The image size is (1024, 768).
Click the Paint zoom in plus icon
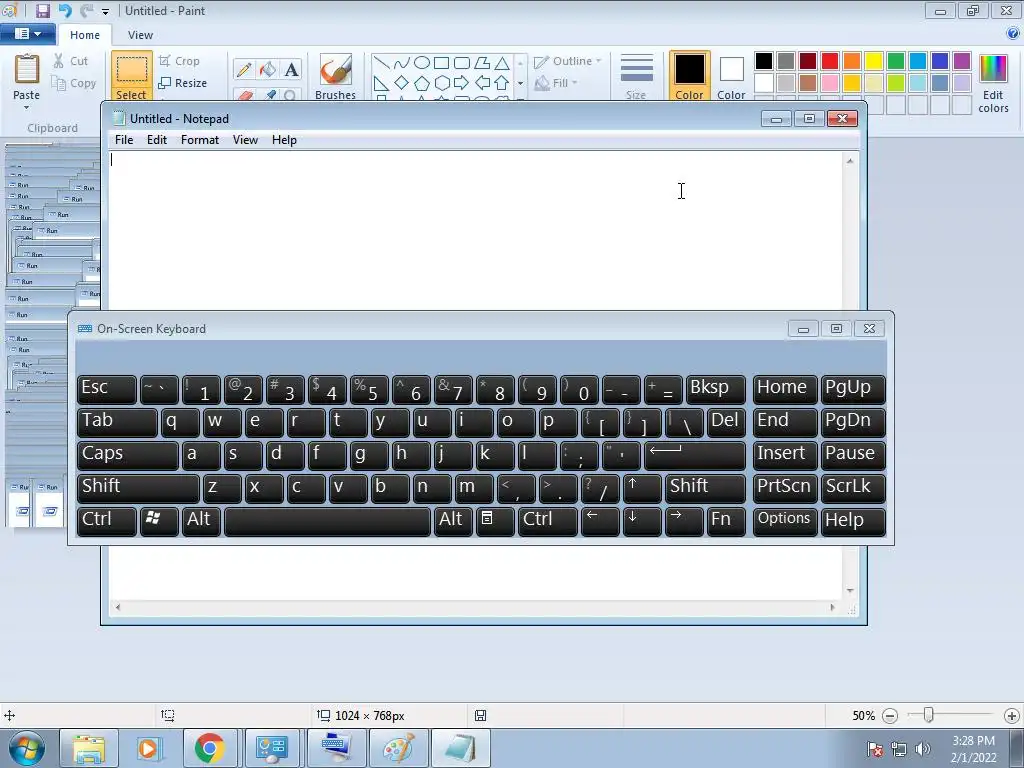pyautogui.click(x=1012, y=716)
